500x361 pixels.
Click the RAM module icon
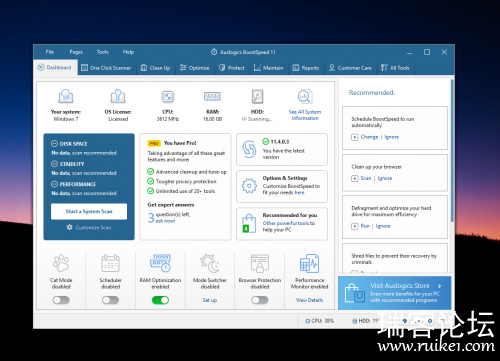point(212,97)
